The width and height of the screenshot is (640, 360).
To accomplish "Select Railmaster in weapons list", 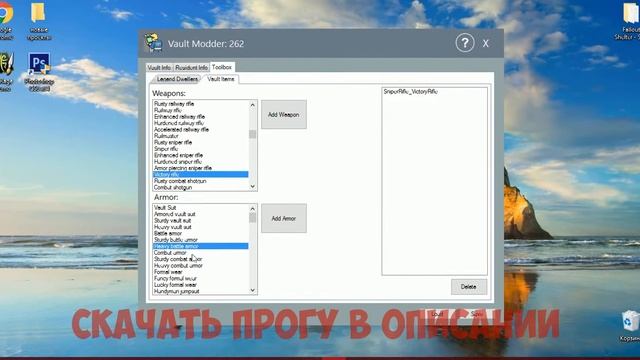I will pyautogui.click(x=200, y=136).
